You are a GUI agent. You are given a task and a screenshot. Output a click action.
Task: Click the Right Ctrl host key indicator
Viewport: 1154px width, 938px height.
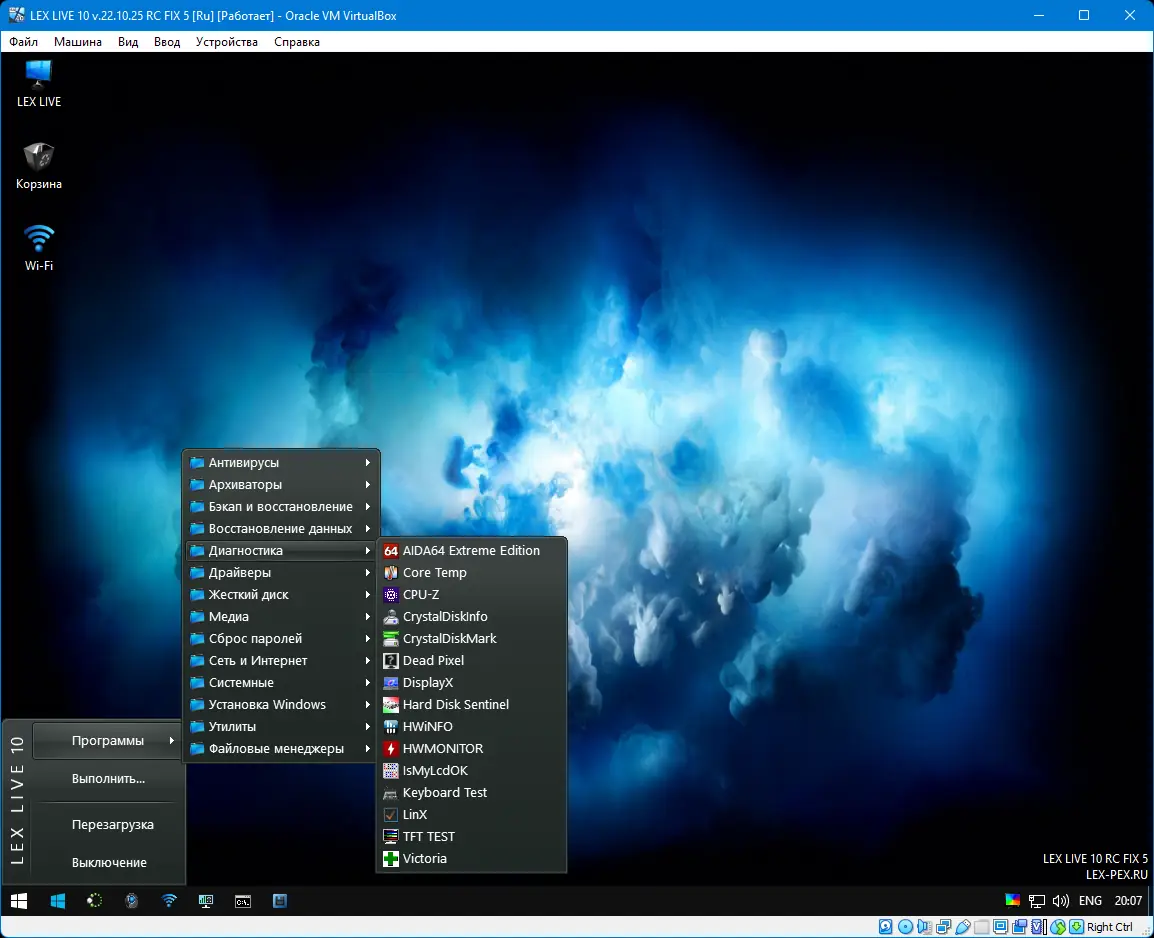point(1110,927)
